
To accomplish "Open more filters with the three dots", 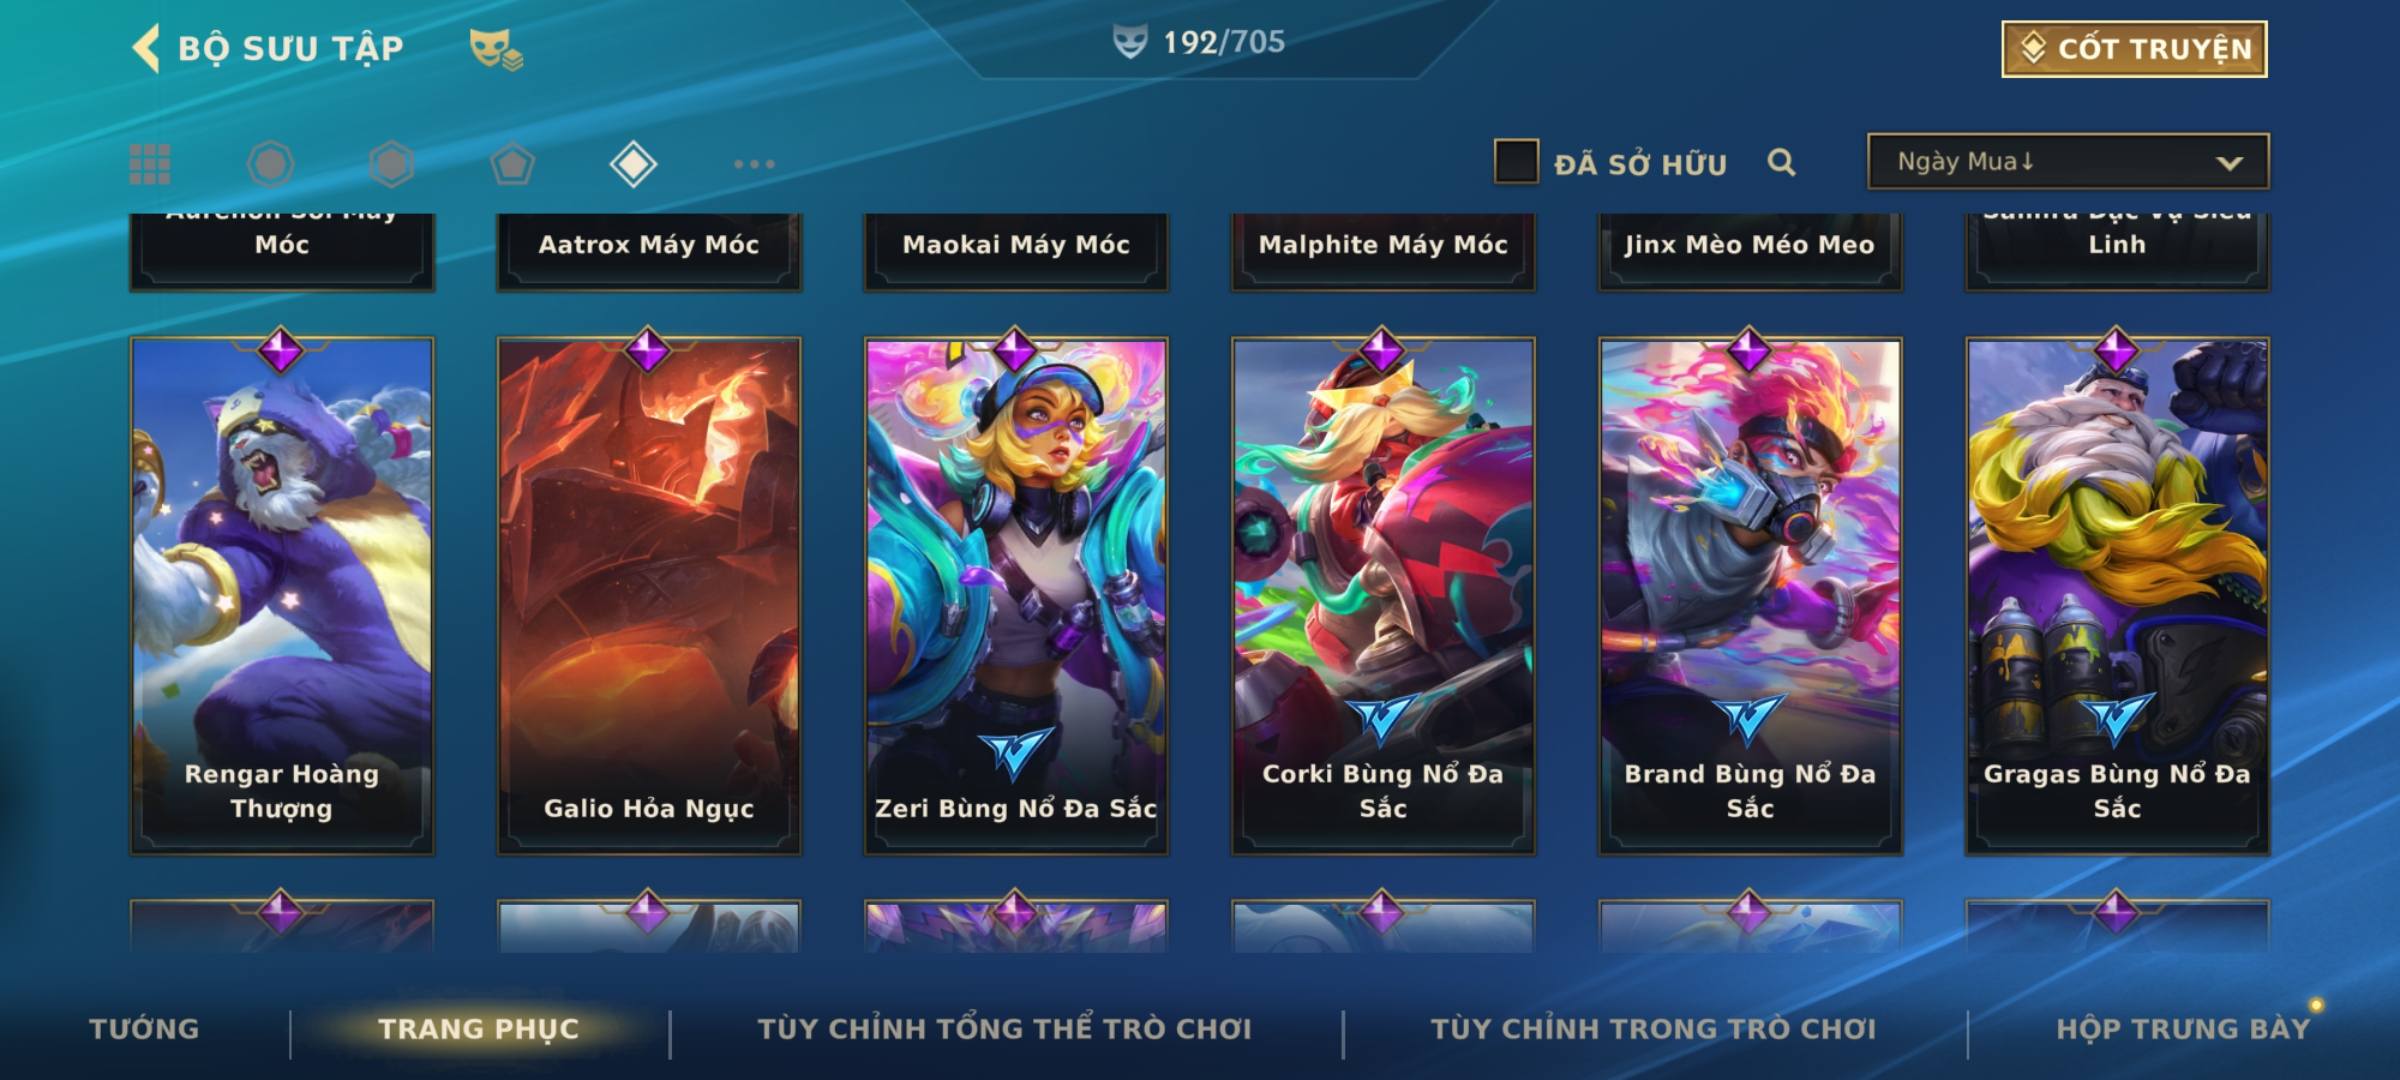I will [x=754, y=164].
